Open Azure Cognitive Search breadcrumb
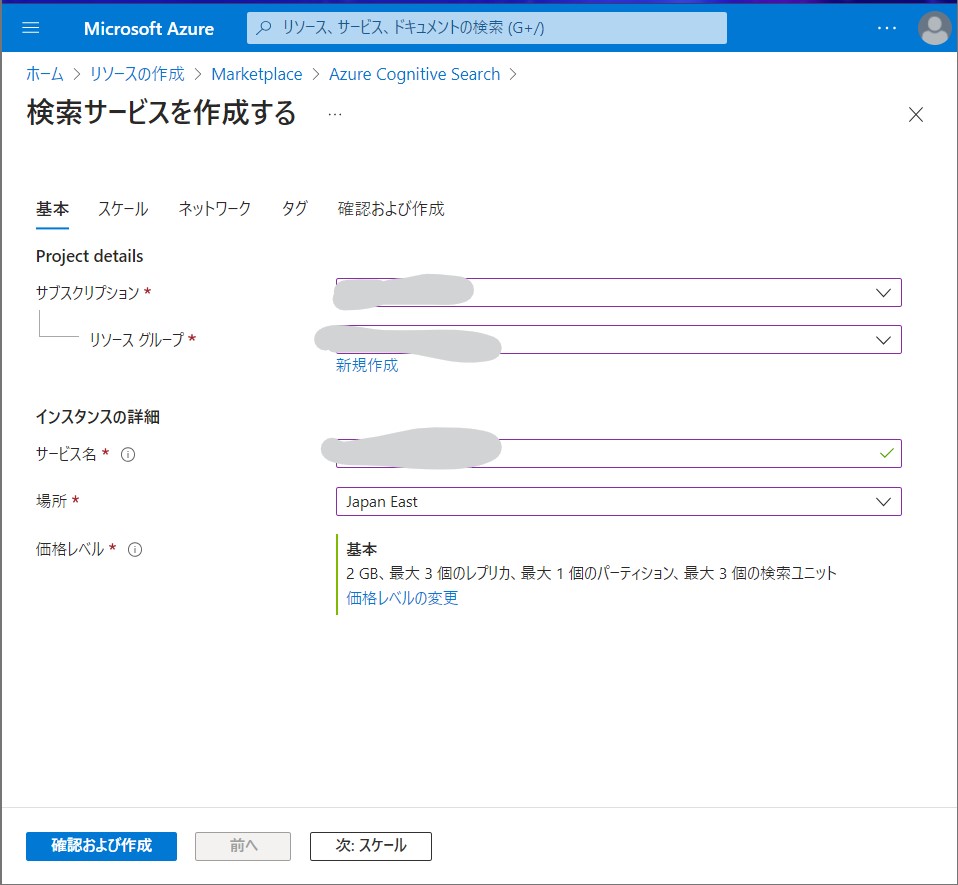Viewport: 958px width, 885px height. 414,75
